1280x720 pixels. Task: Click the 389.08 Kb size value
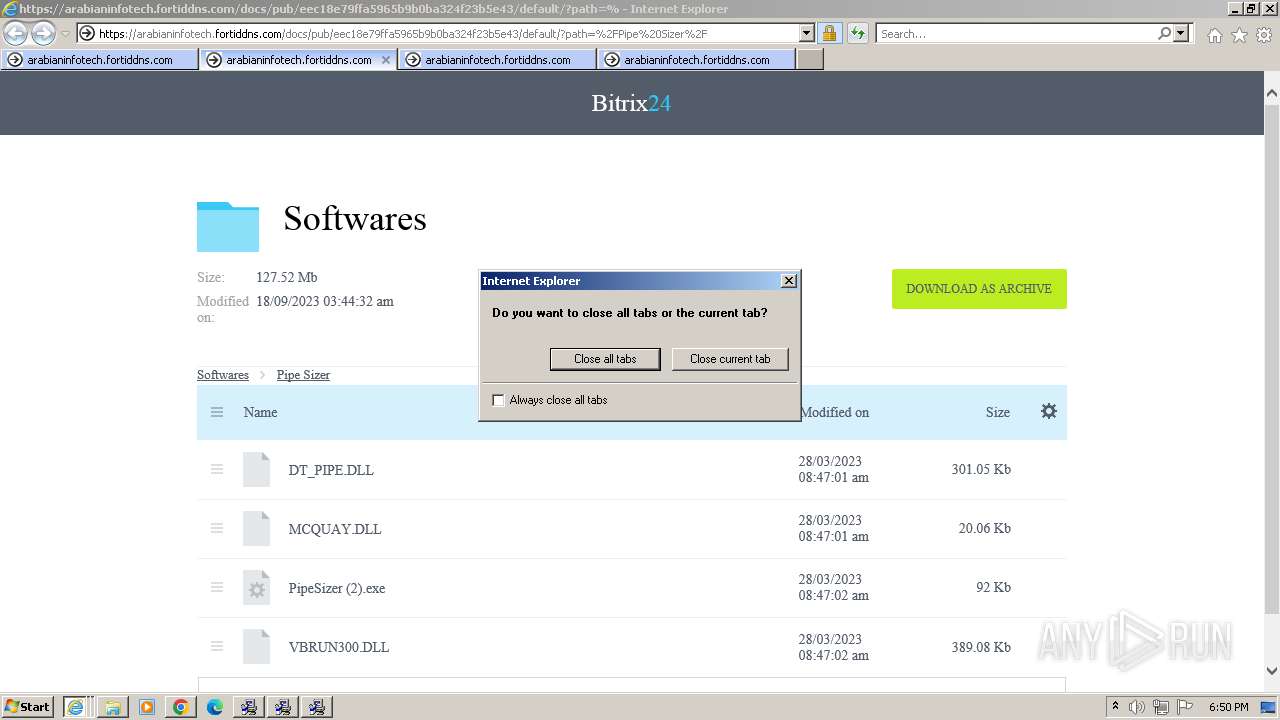coord(981,647)
